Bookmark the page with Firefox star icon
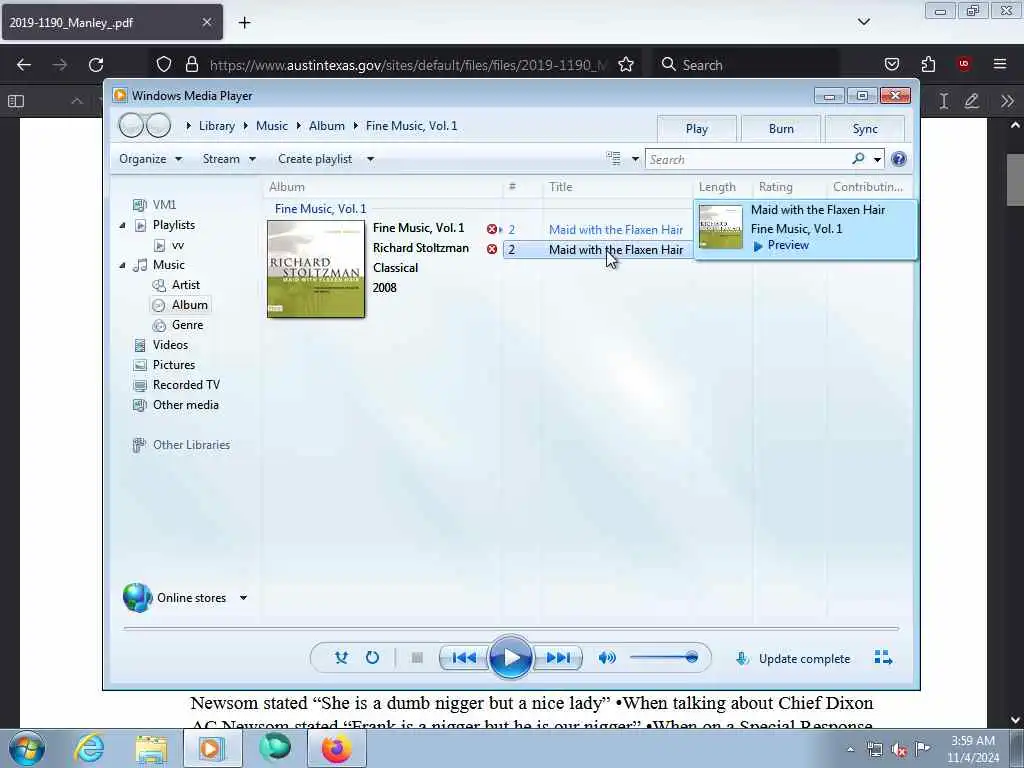This screenshot has width=1024, height=768. click(x=626, y=65)
